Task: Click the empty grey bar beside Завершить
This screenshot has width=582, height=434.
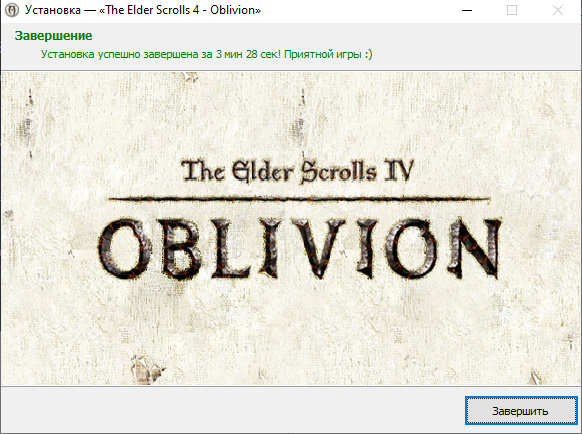Action: (x=232, y=410)
